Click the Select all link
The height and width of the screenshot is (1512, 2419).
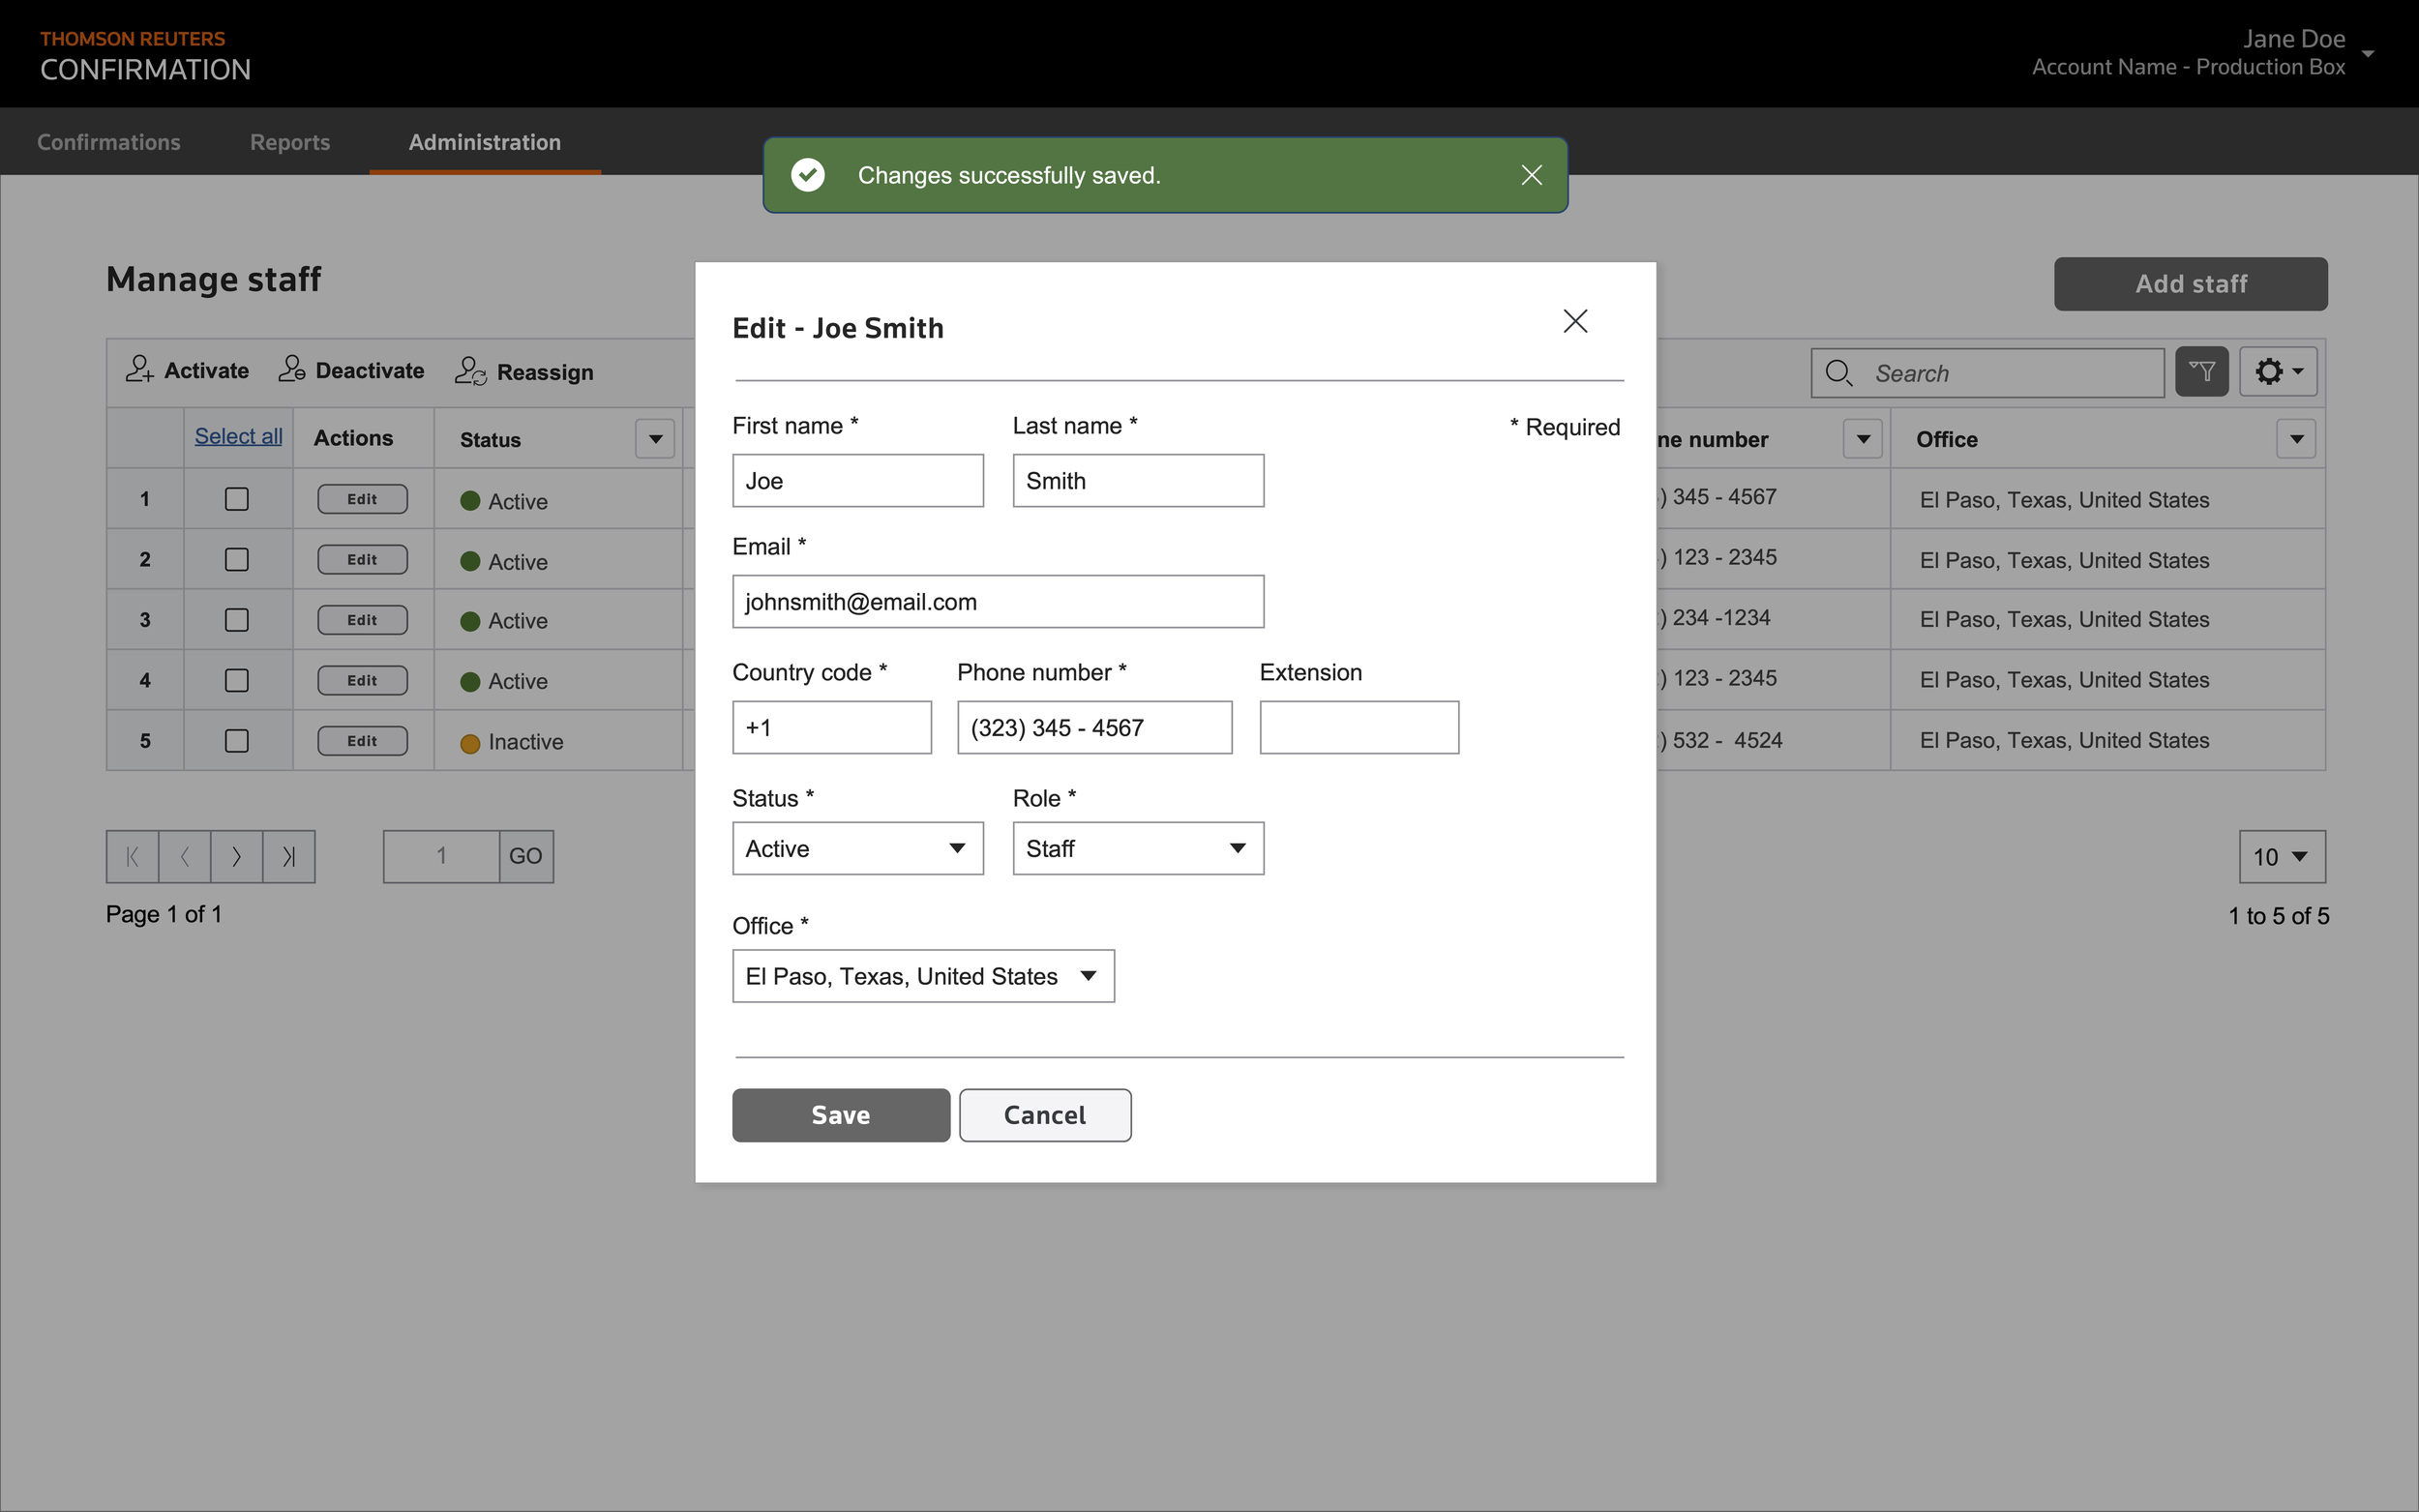(x=238, y=437)
